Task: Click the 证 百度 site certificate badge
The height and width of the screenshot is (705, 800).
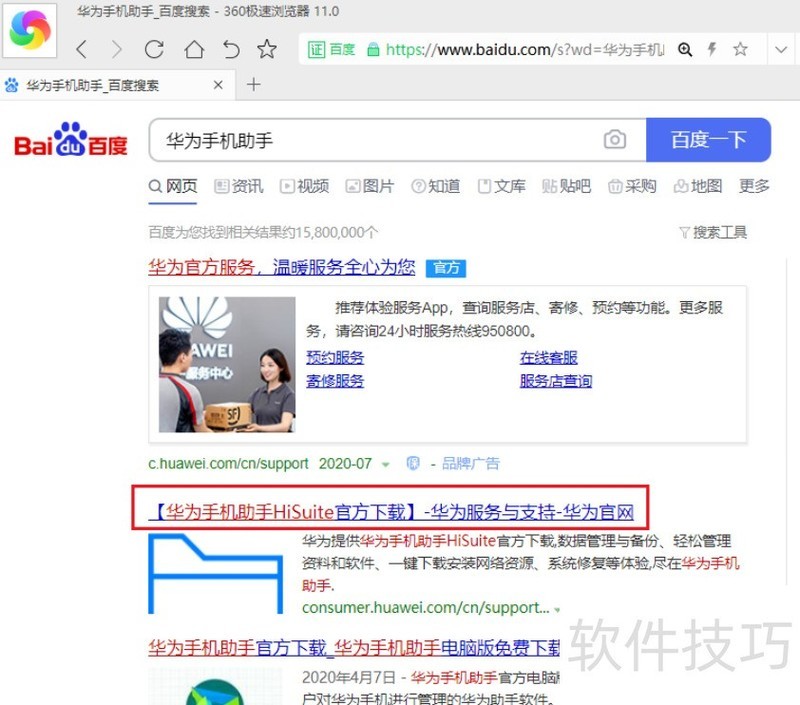Action: (x=331, y=49)
